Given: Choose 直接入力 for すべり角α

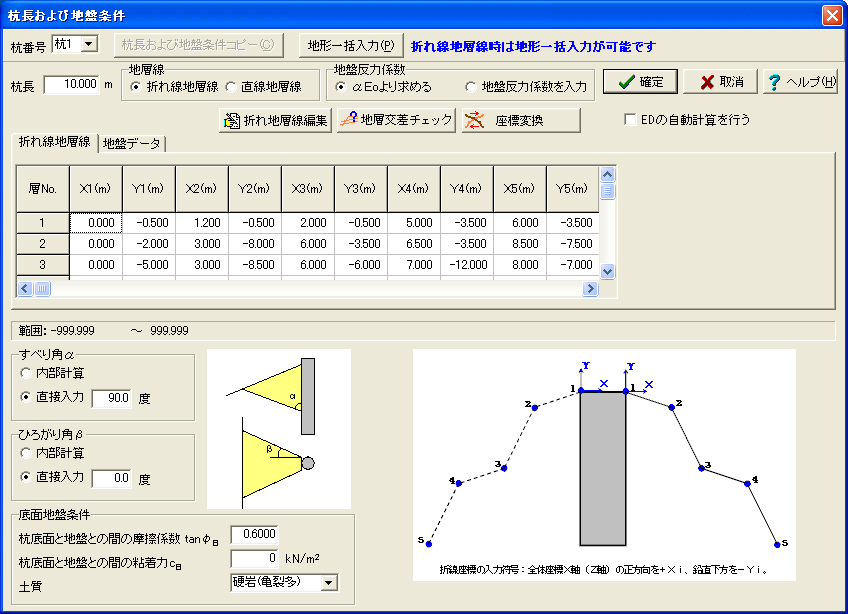Looking at the screenshot, I should point(25,397).
